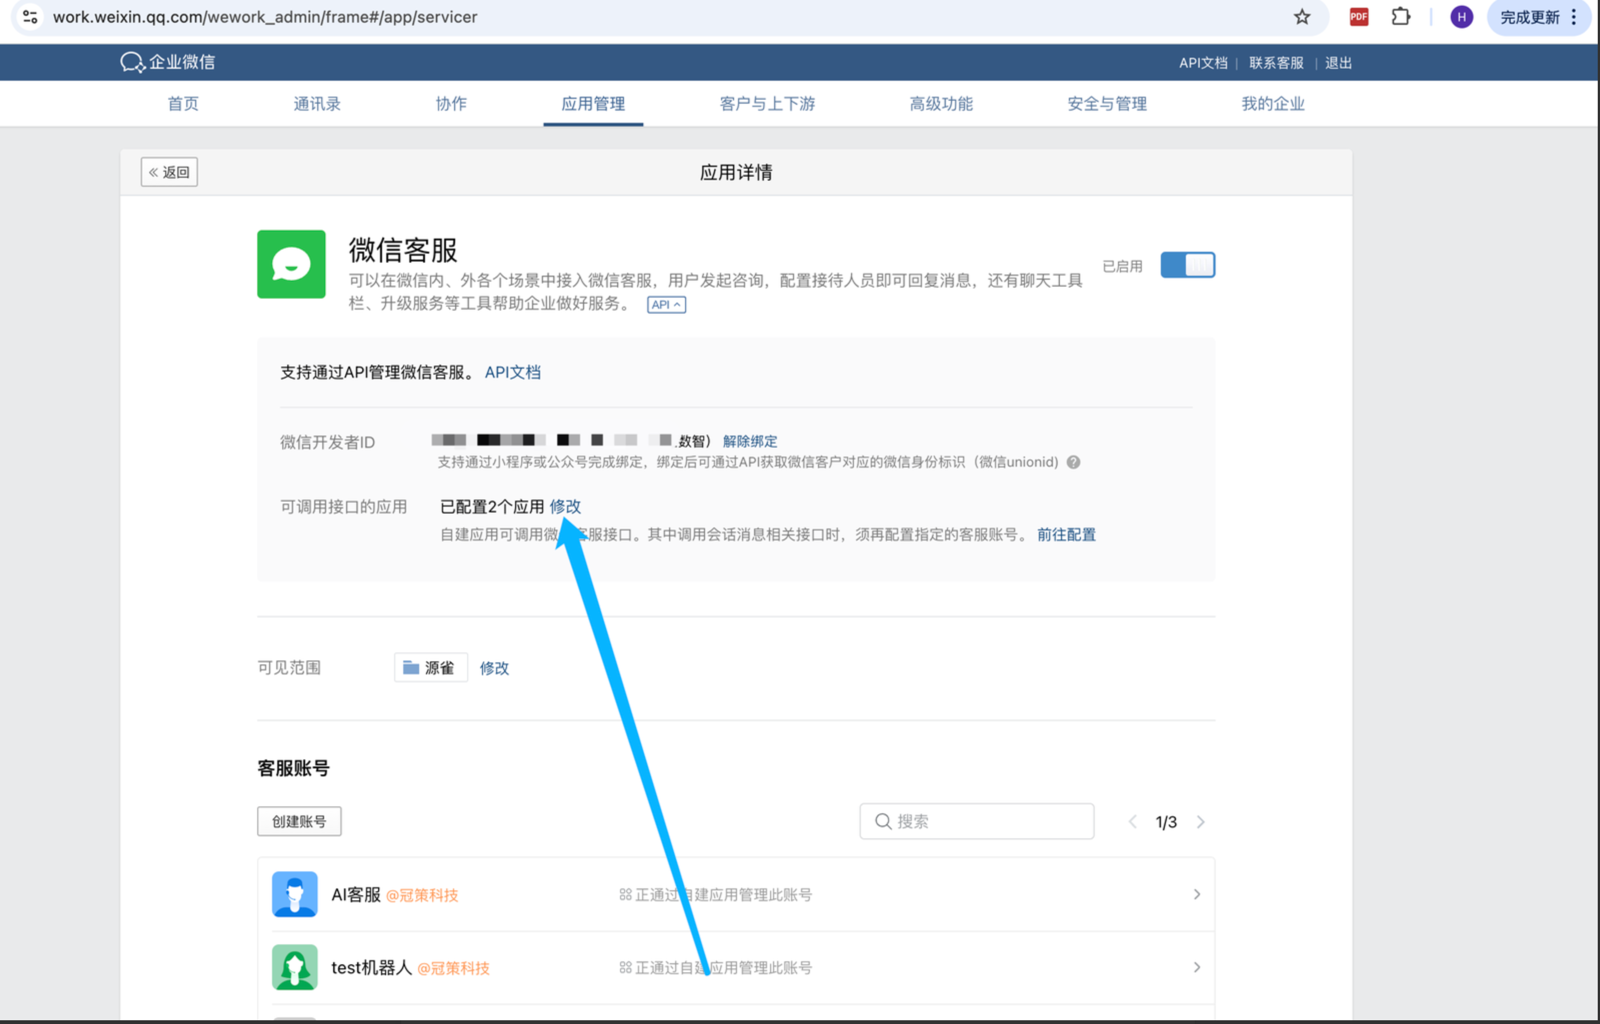The height and width of the screenshot is (1024, 1600).
Task: Click the 返回 back button
Action: pyautogui.click(x=169, y=172)
